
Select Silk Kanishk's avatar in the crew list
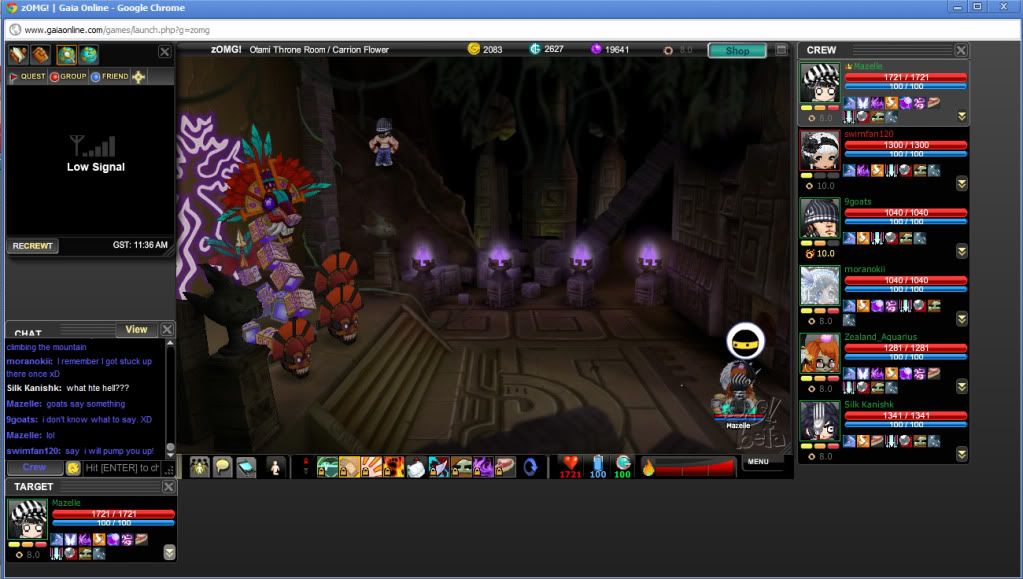[820, 422]
